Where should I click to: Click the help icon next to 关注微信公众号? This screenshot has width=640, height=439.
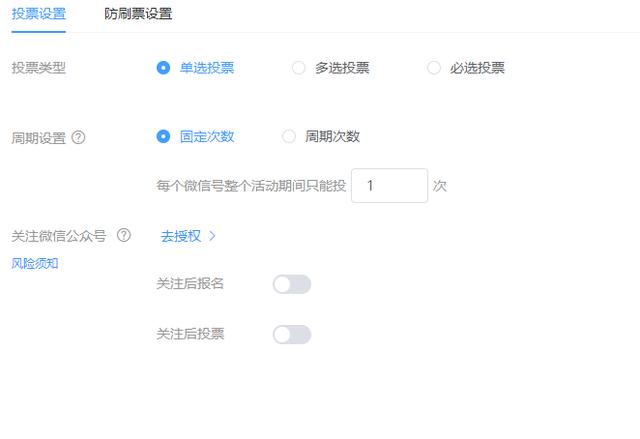pyautogui.click(x=124, y=236)
